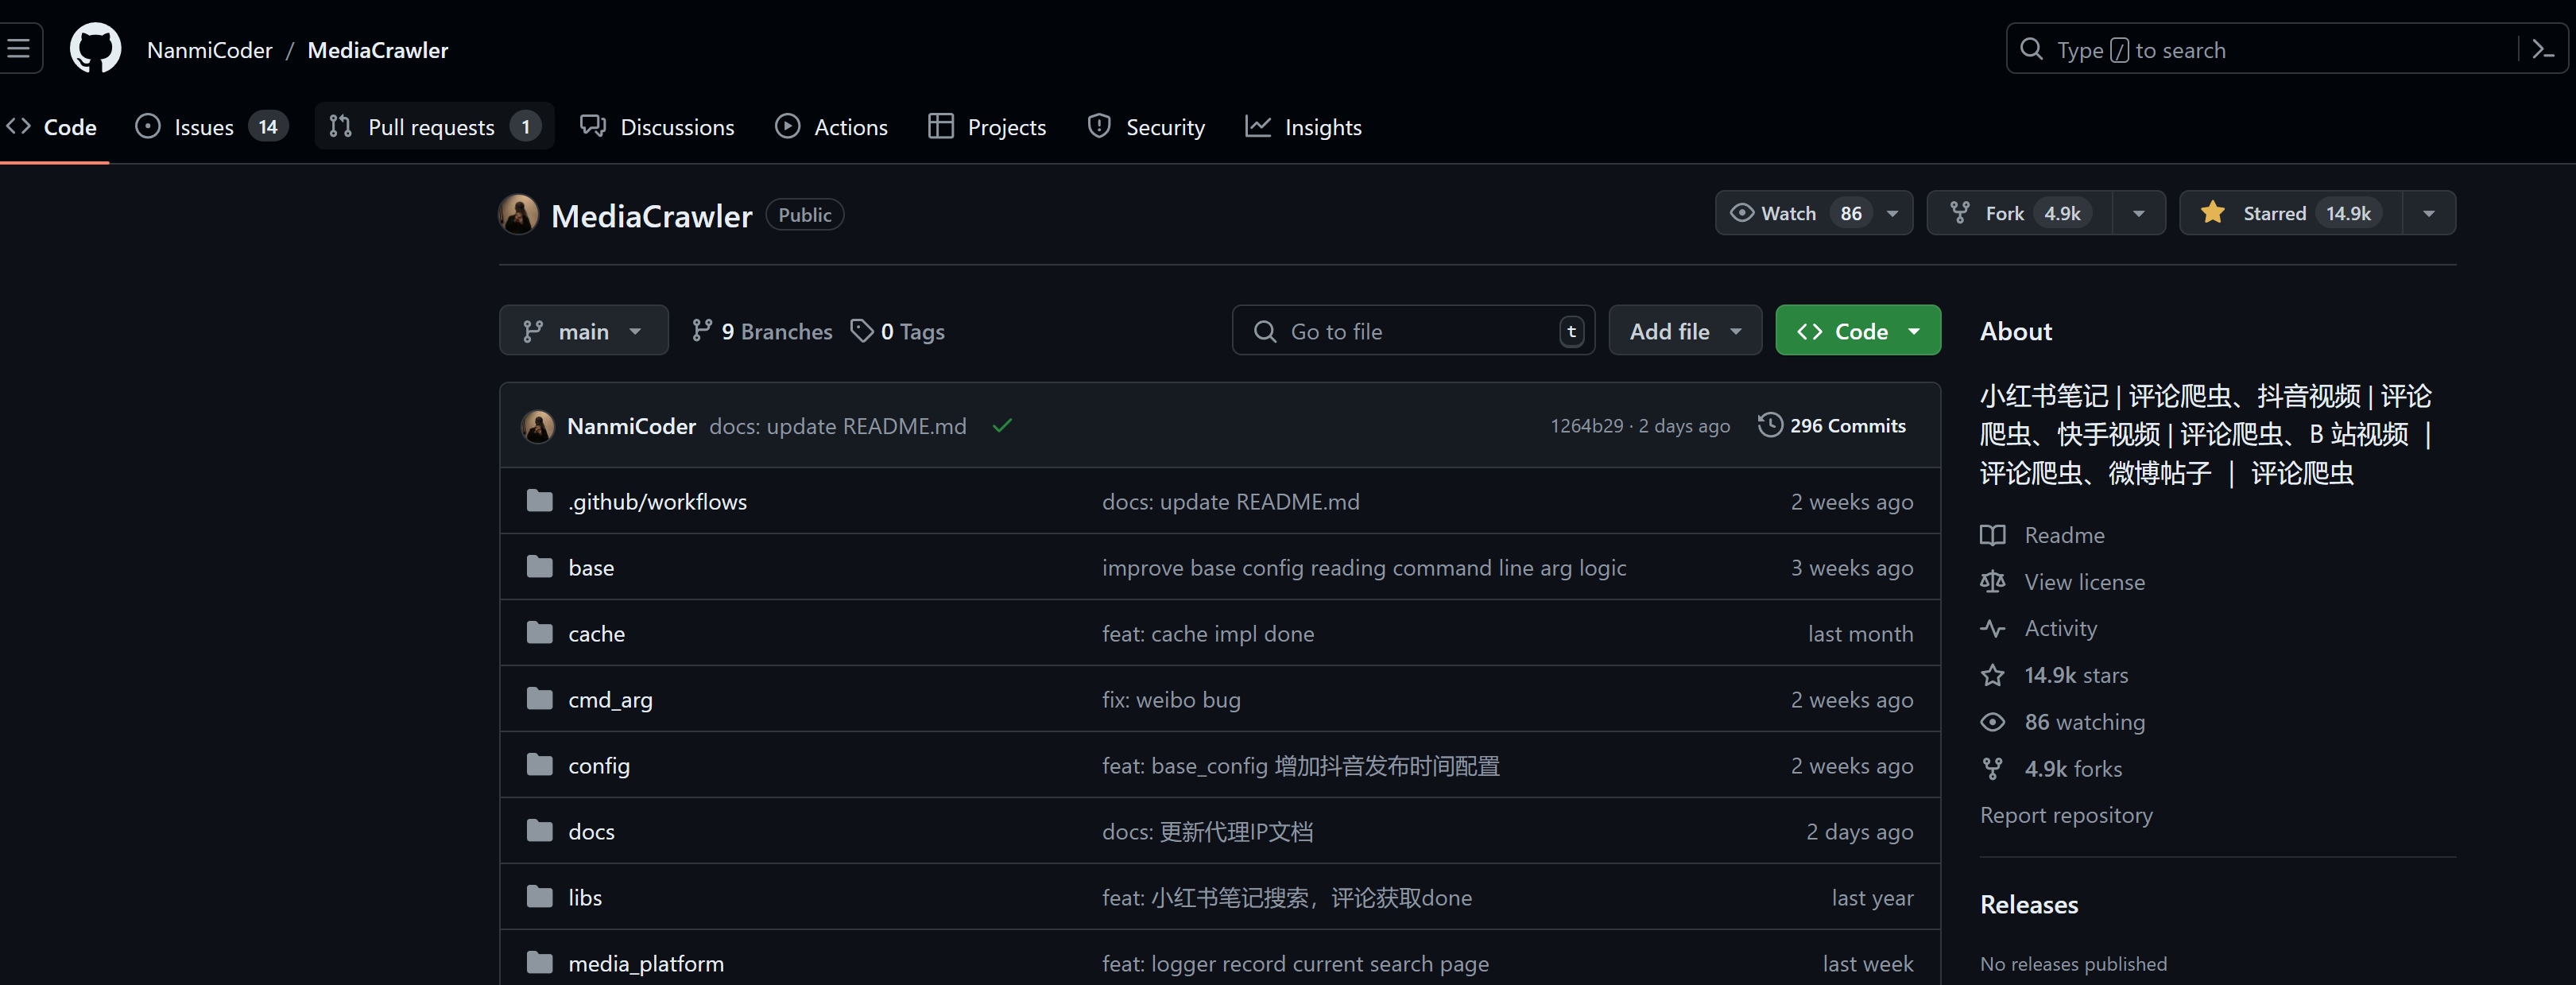The width and height of the screenshot is (2576, 985).
Task: Click the docs folder icon
Action: click(539, 831)
